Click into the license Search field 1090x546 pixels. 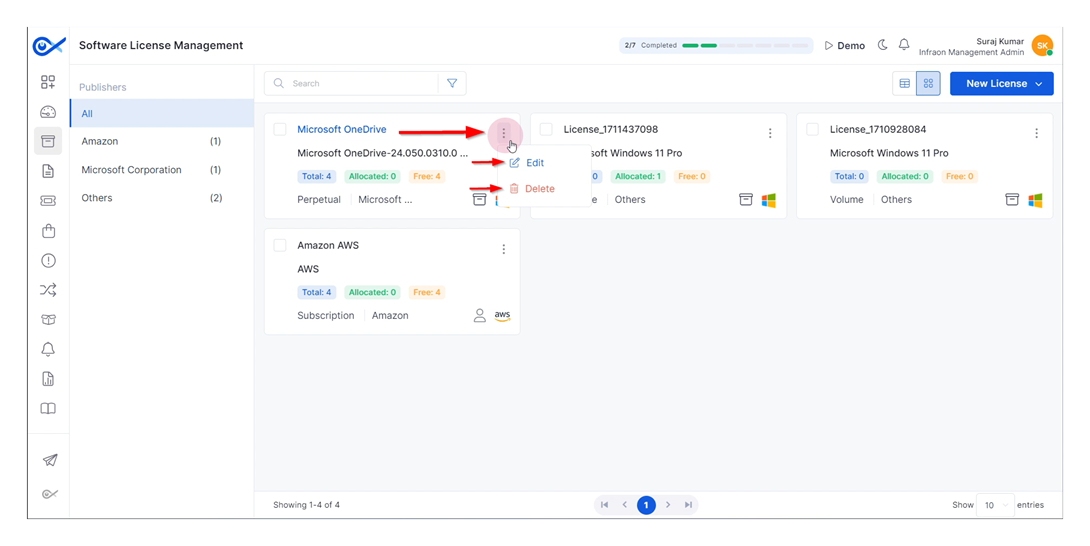point(360,84)
